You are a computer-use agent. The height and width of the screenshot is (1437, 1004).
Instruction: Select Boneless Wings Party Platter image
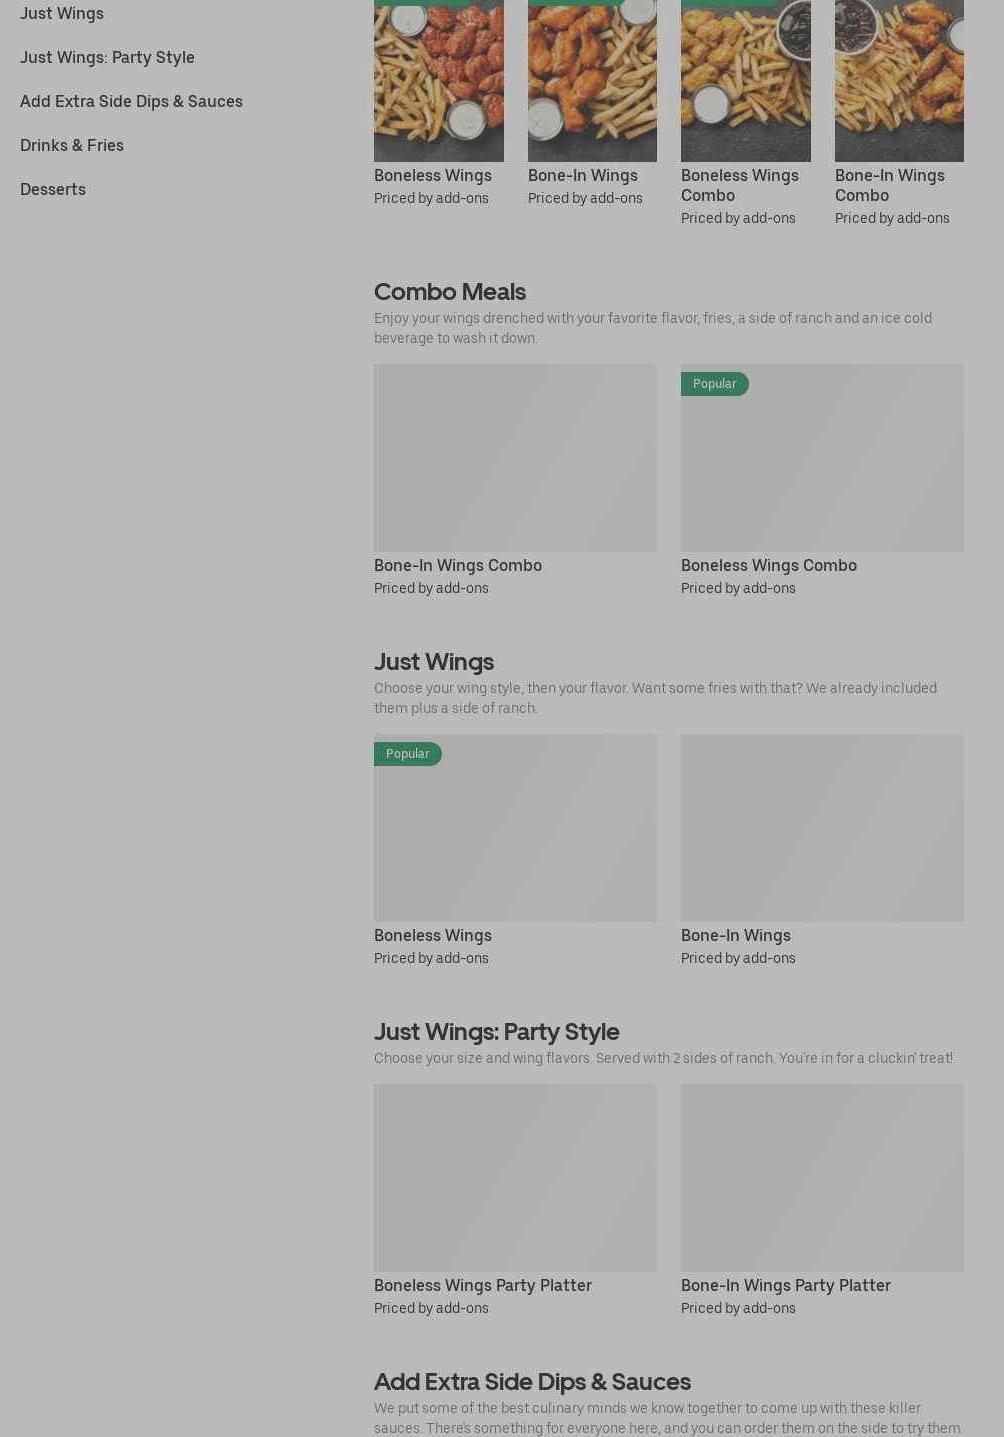coord(515,1178)
